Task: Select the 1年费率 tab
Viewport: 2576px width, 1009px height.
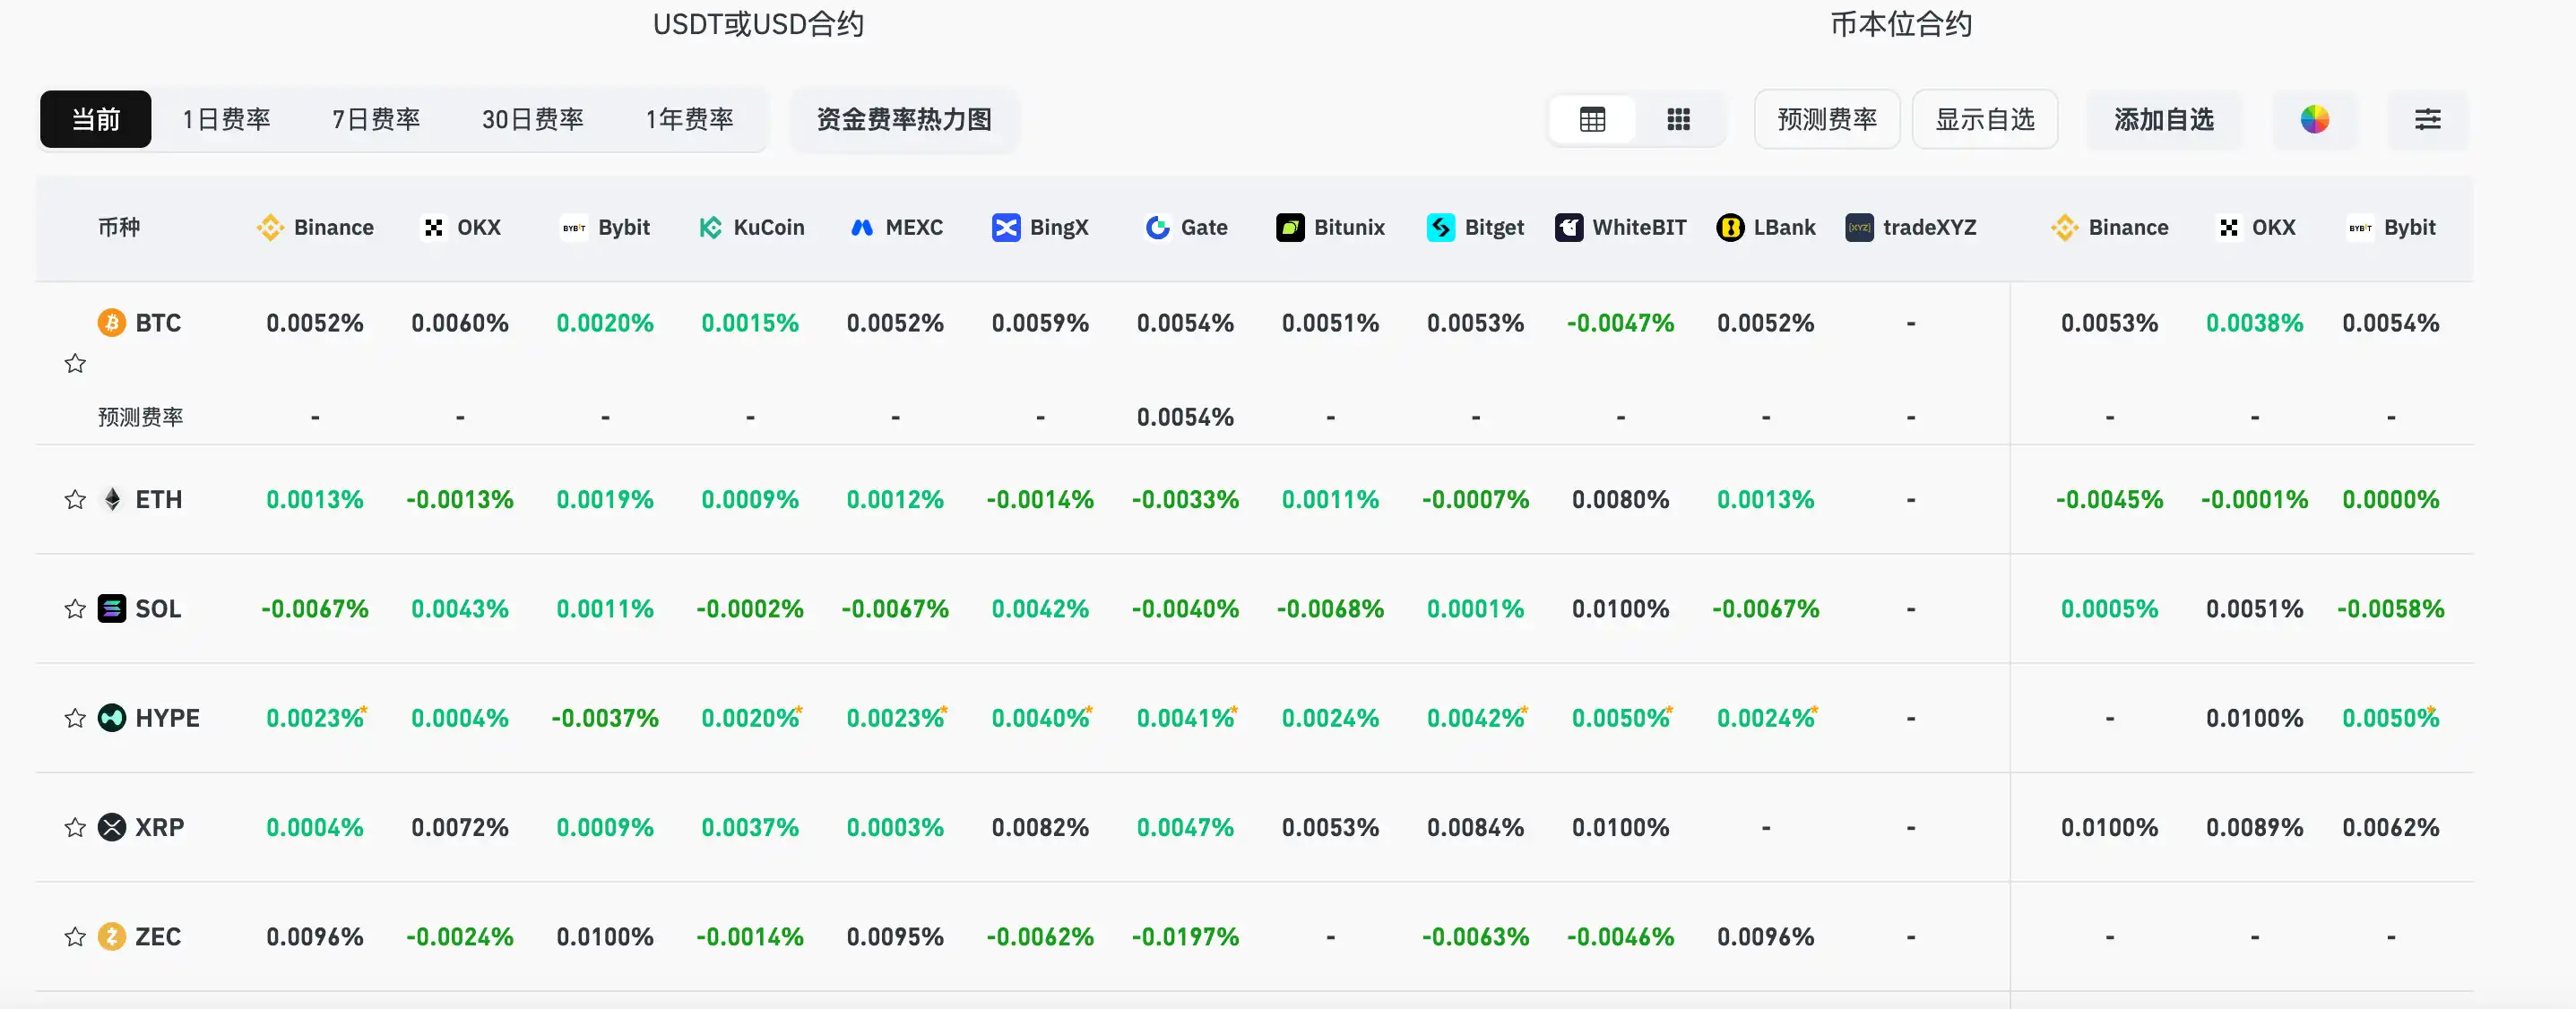Action: pyautogui.click(x=690, y=120)
